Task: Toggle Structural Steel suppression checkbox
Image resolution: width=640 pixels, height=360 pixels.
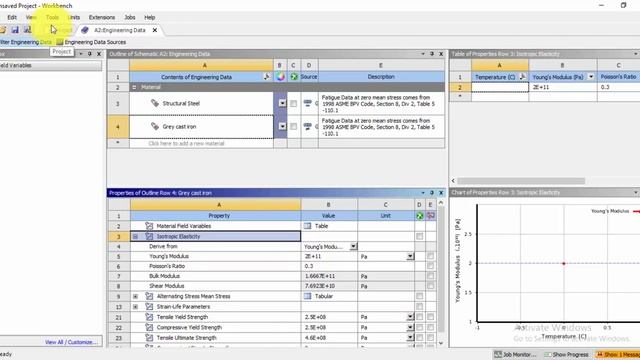Action: pos(293,104)
